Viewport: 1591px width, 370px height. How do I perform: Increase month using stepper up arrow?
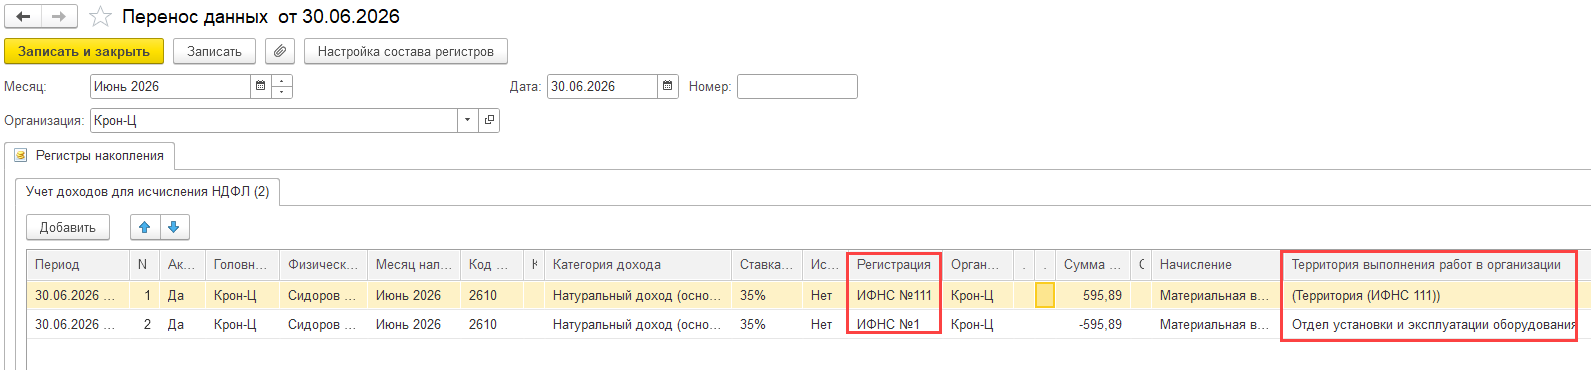point(282,81)
